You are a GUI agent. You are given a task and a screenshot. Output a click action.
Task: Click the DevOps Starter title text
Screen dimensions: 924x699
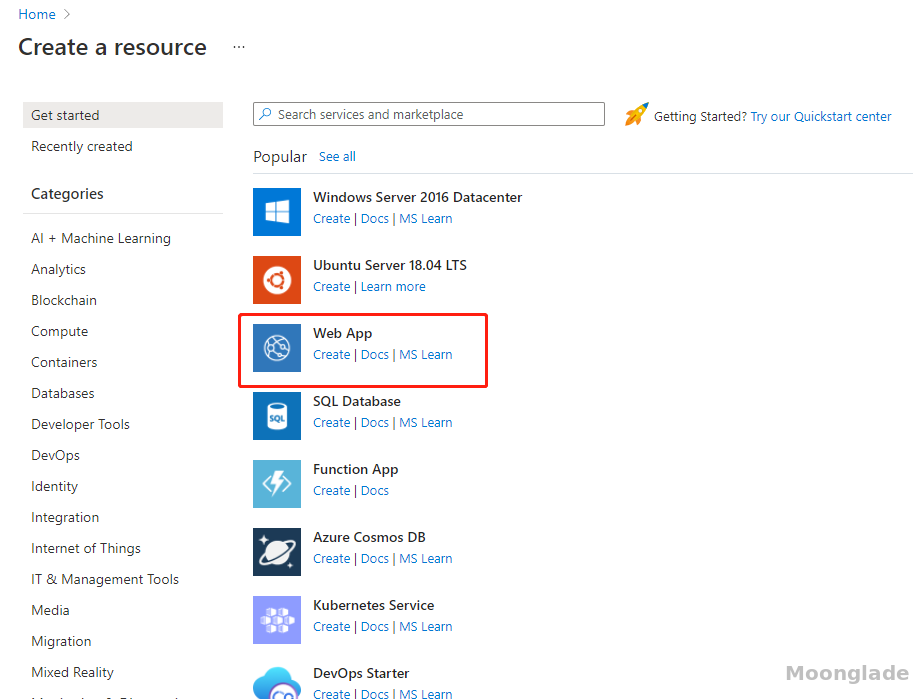pyautogui.click(x=361, y=674)
